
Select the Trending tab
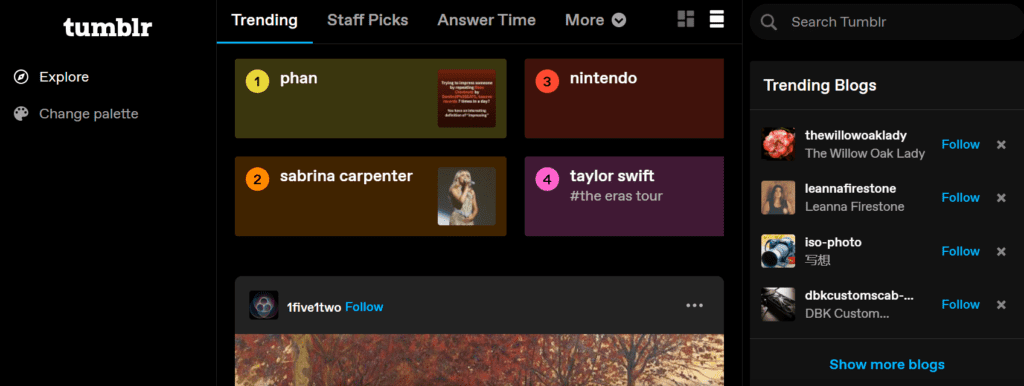pos(264,20)
